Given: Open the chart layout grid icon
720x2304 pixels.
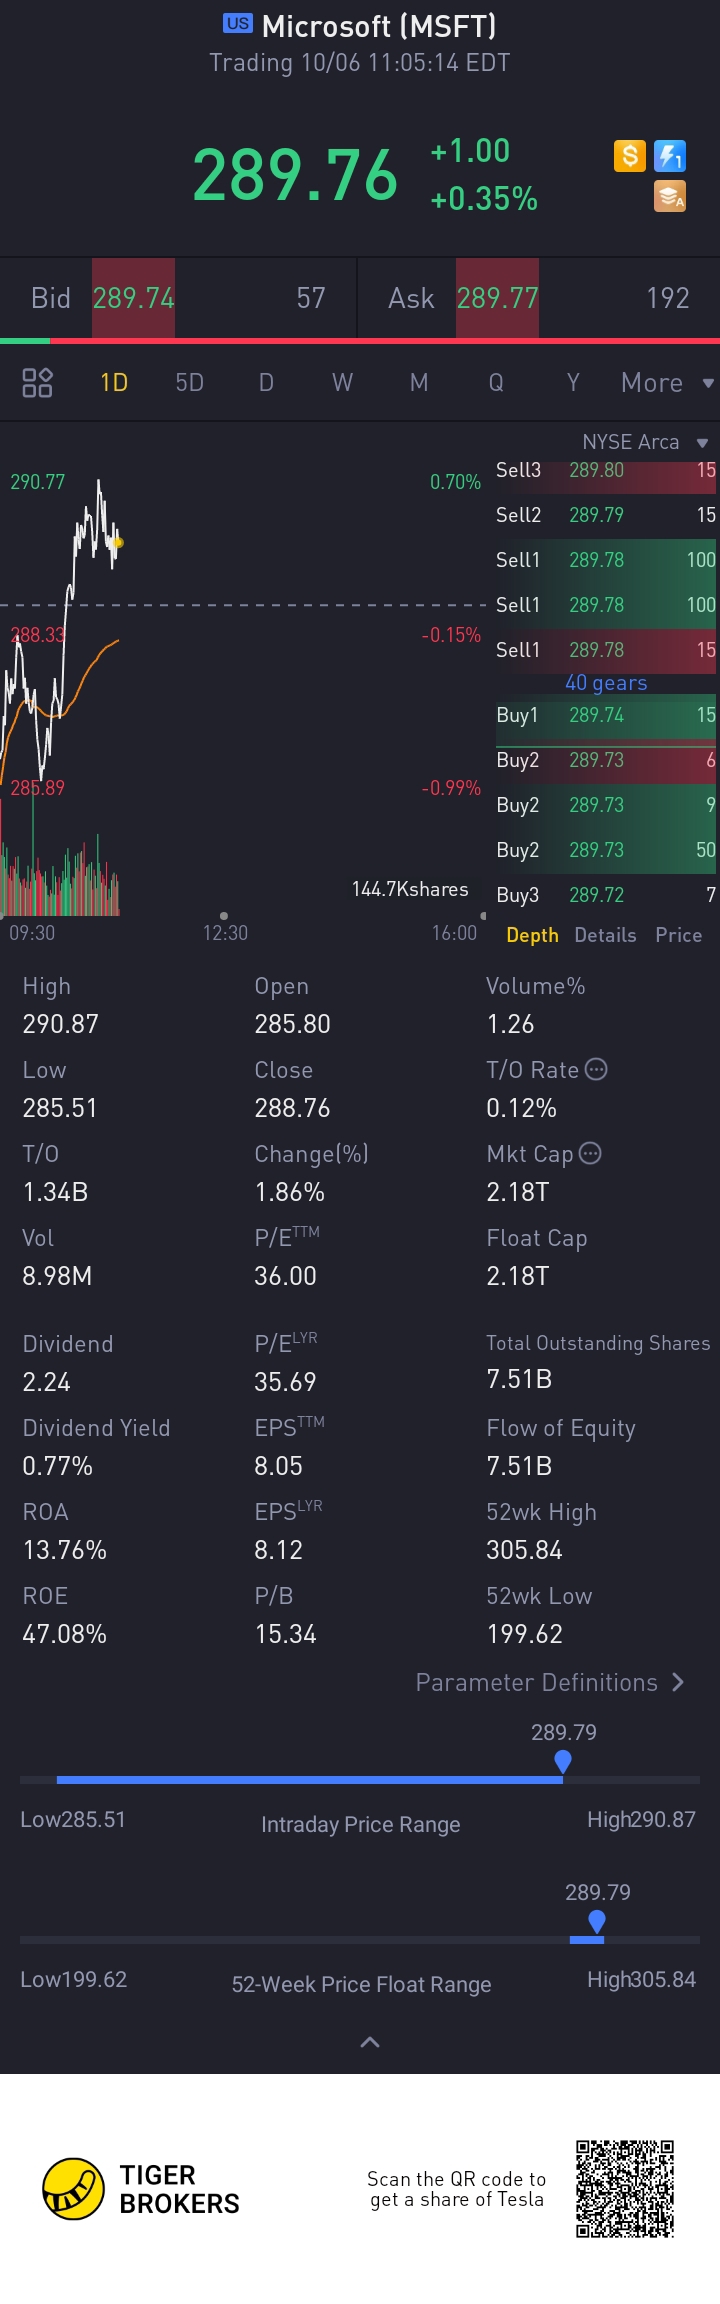Looking at the screenshot, I should (37, 382).
